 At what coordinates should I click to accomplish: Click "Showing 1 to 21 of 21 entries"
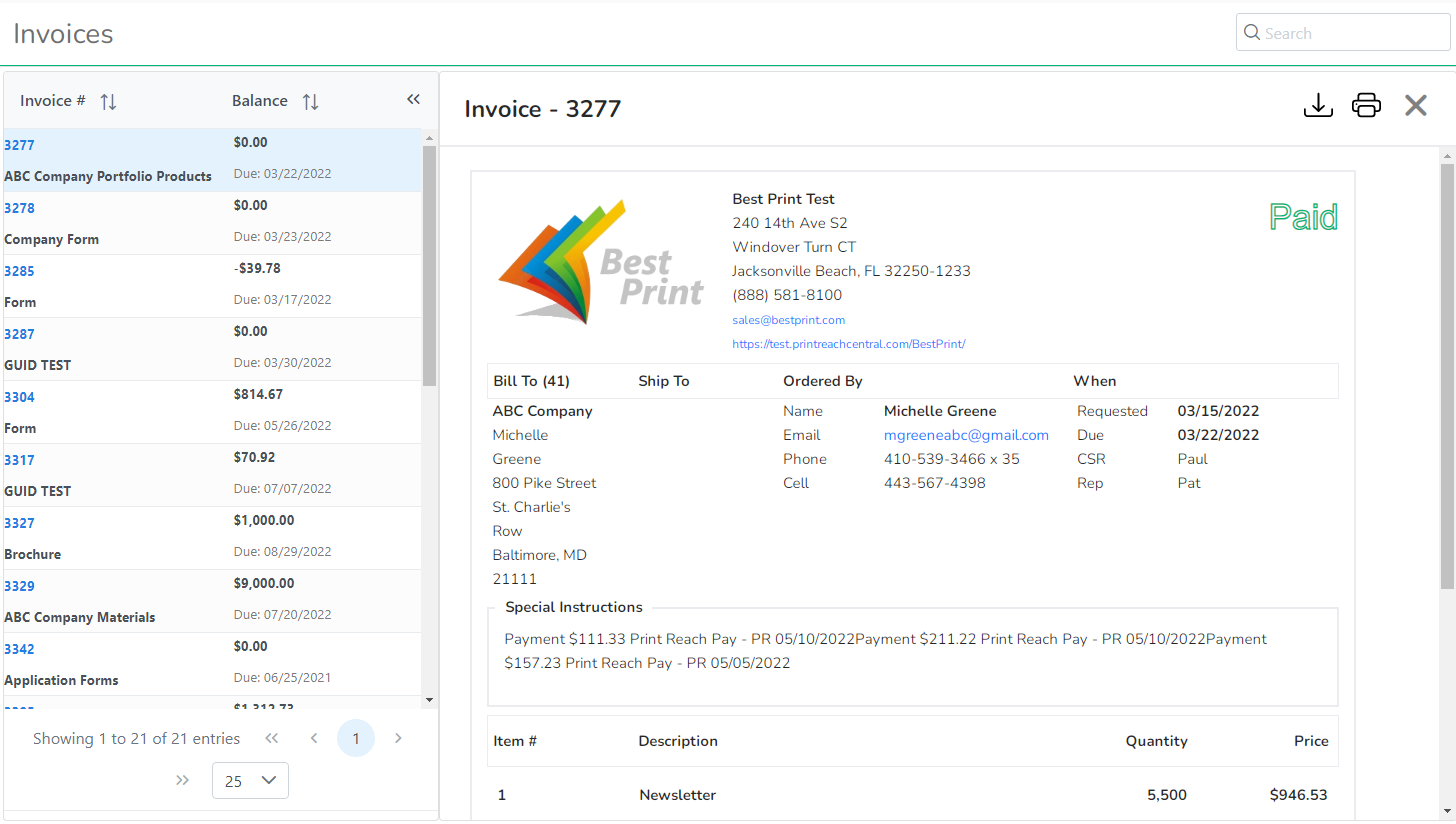coord(136,739)
